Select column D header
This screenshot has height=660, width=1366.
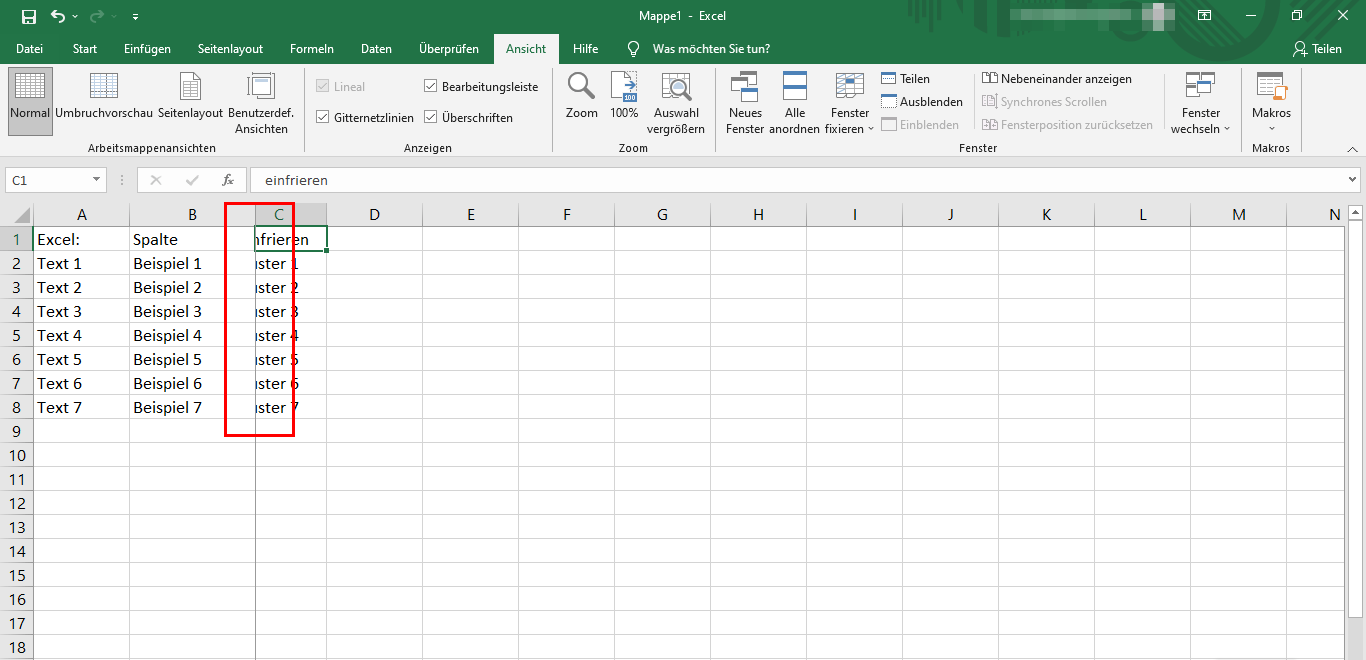click(374, 214)
